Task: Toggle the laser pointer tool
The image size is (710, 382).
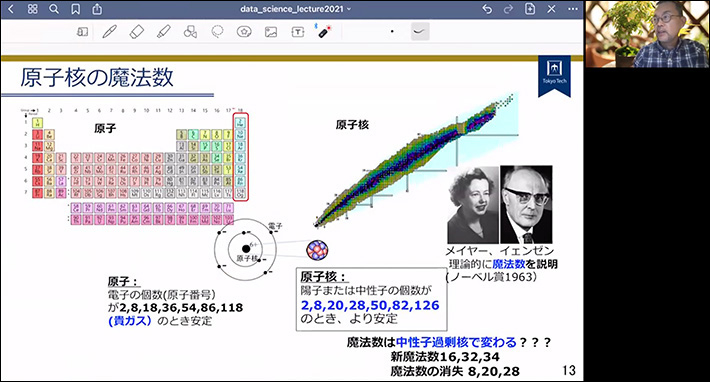Action: [x=324, y=31]
